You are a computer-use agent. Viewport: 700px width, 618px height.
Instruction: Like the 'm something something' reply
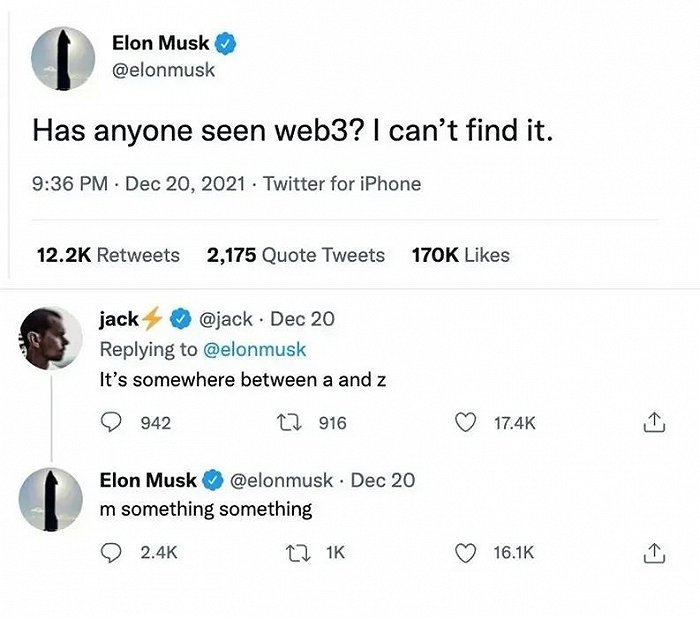tap(464, 552)
